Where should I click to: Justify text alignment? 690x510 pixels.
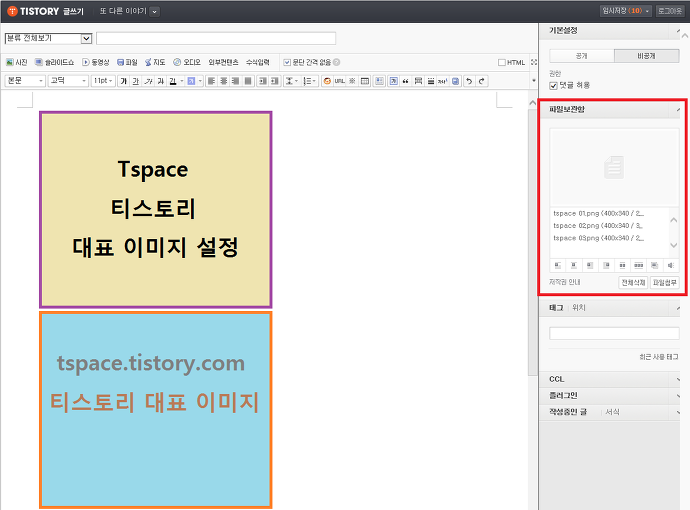click(248, 81)
